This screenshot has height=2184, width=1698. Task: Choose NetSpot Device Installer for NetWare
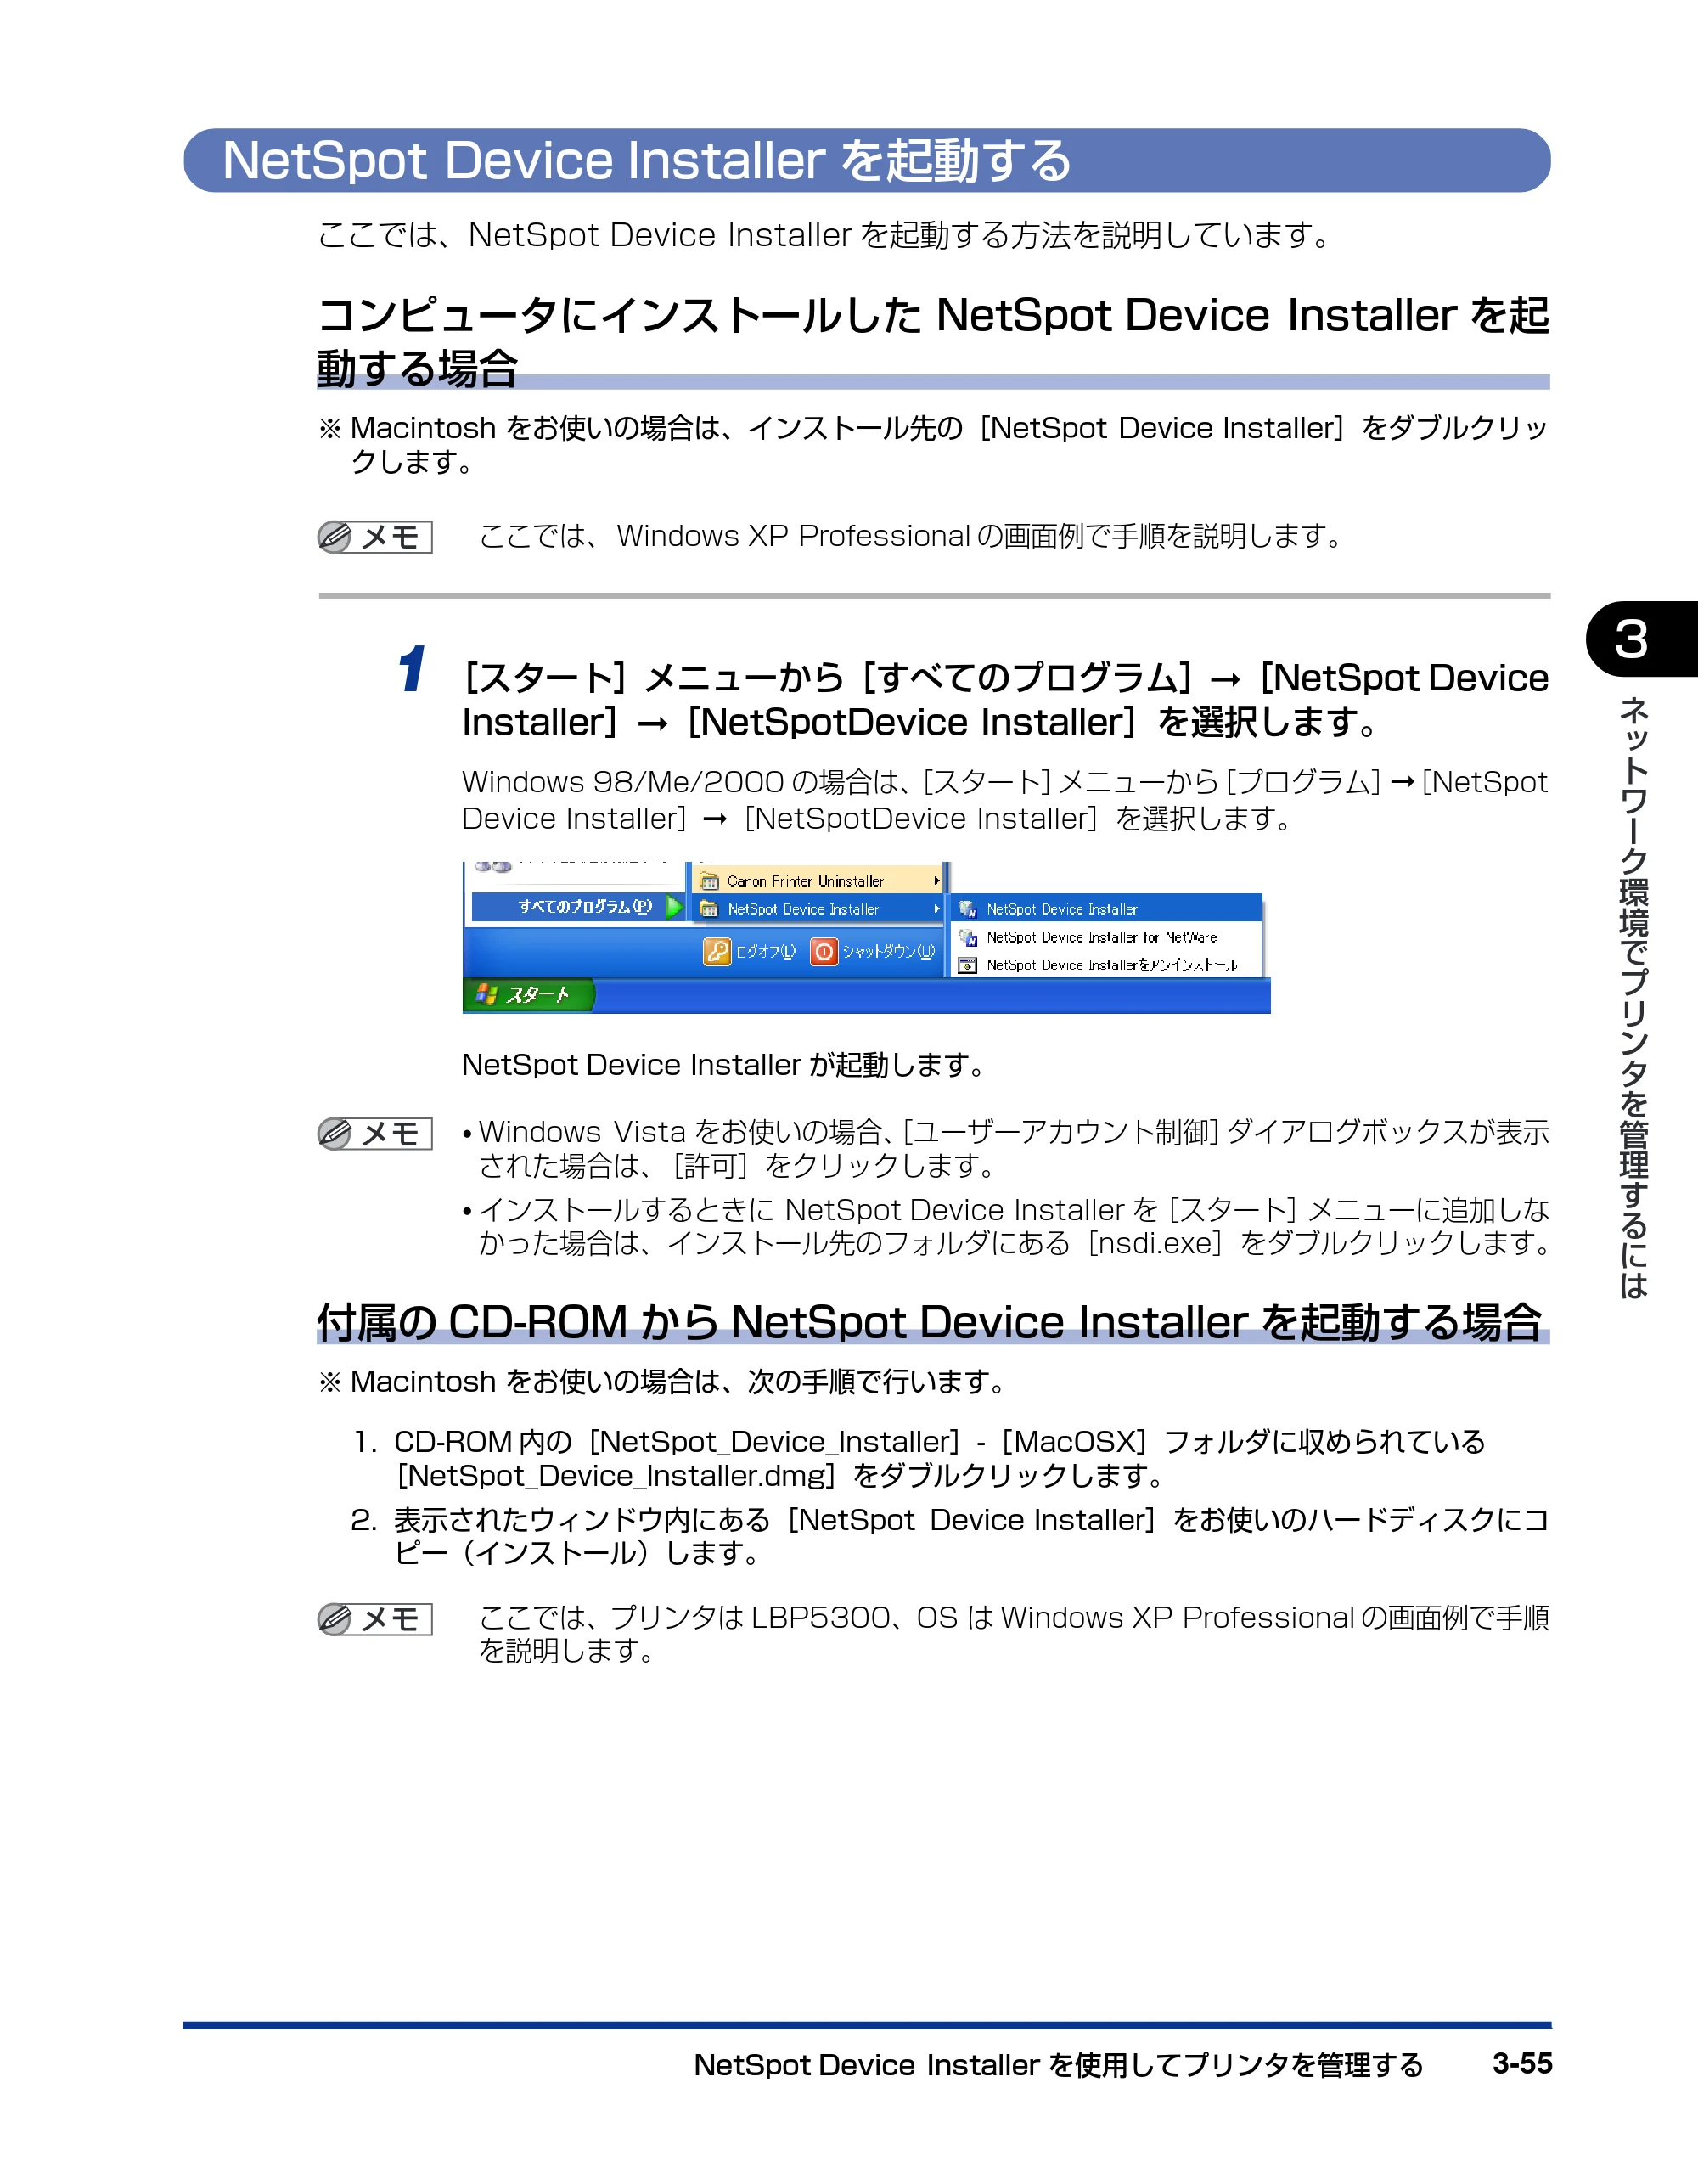(1105, 937)
